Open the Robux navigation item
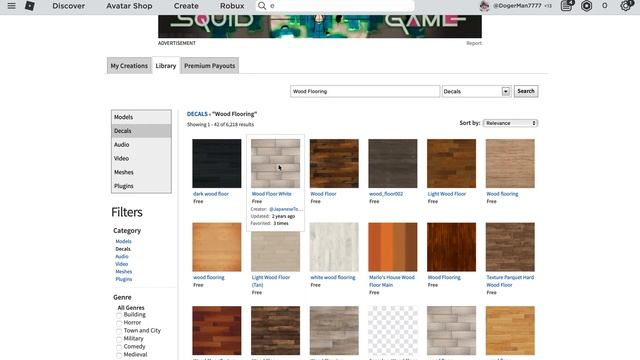 tap(232, 6)
